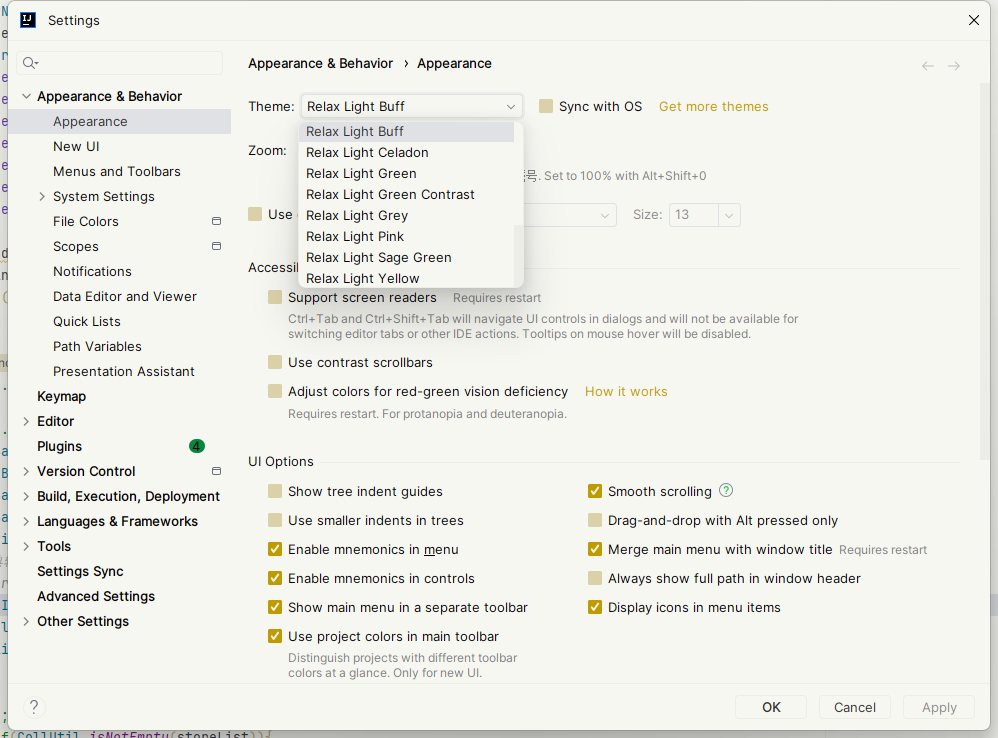Click the forward navigation arrow
Screen dimensions: 998x738
click(x=954, y=66)
